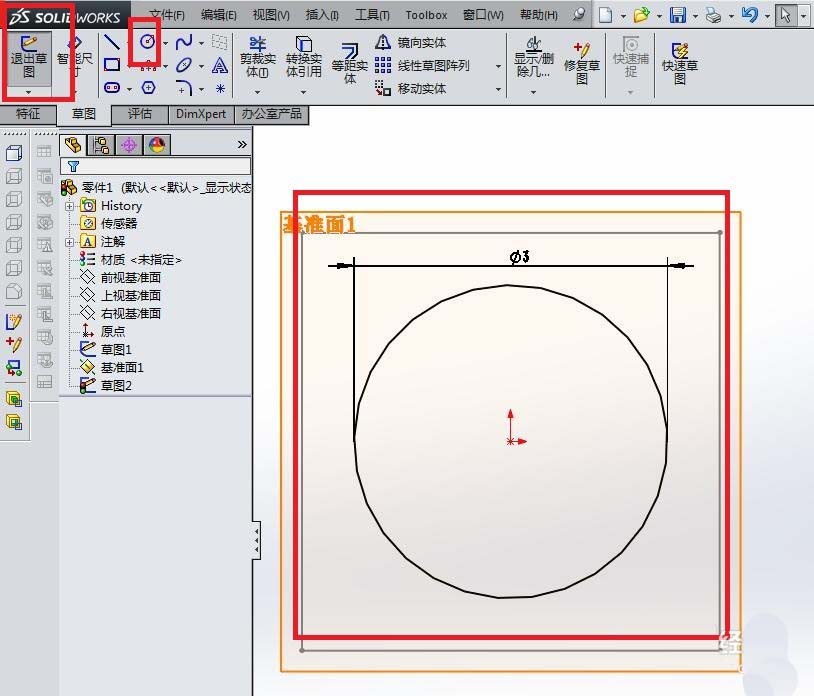Switch to the DimXpert tab
814x696 pixels.
coord(201,114)
